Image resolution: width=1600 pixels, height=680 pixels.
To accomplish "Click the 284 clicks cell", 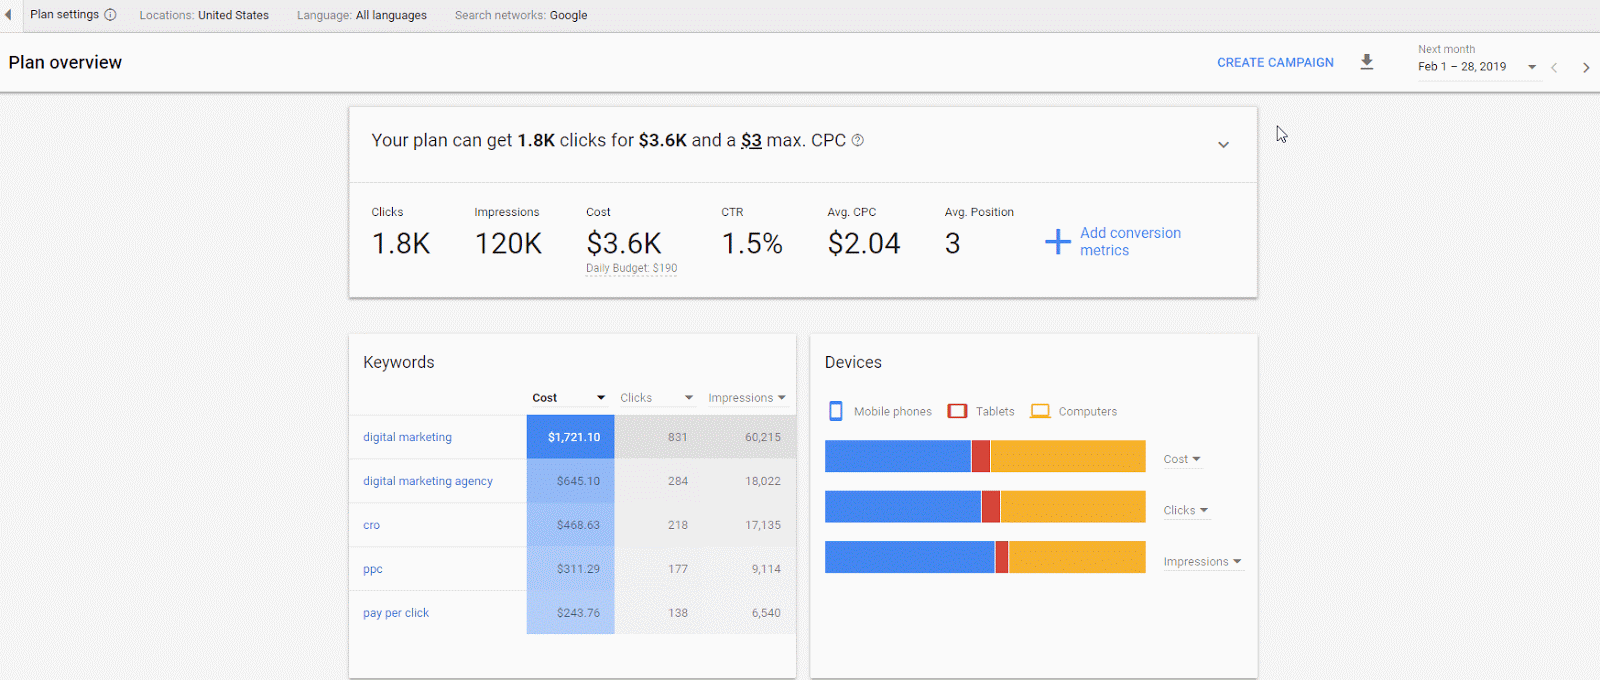I will click(678, 481).
